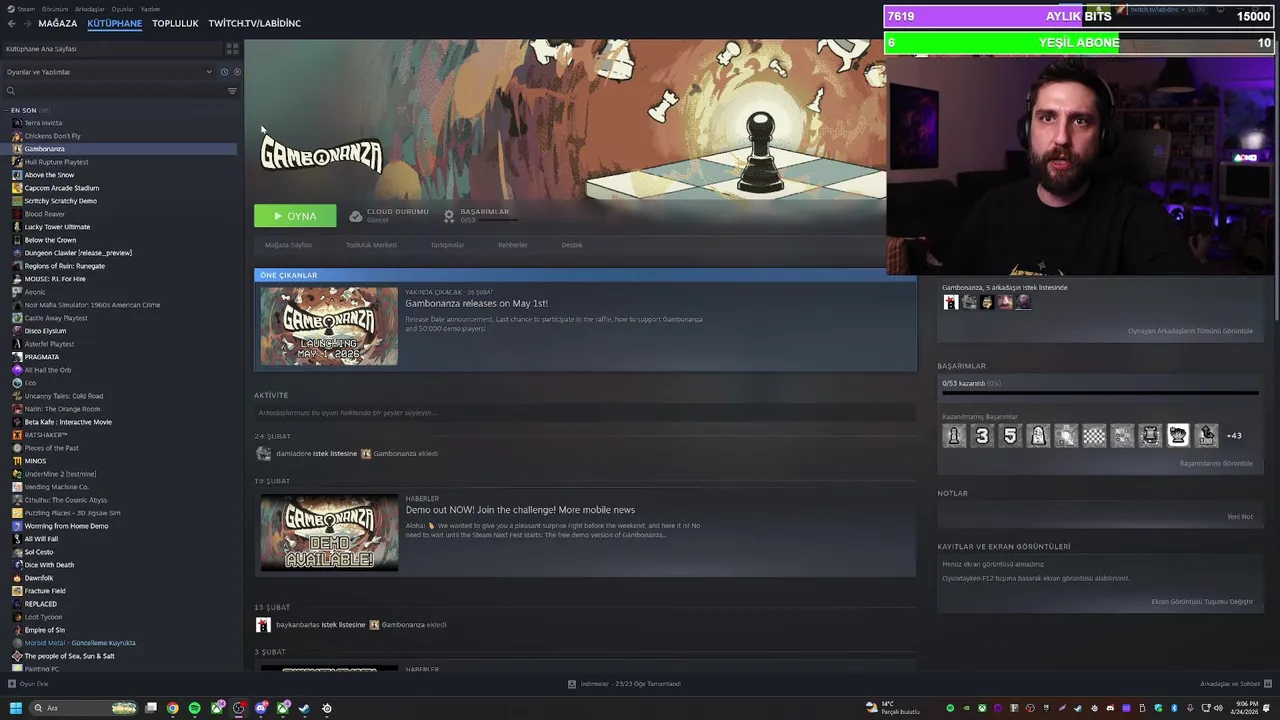1280x720 pixels.
Task: Switch to the MAĞAZA tab
Action: pyautogui.click(x=57, y=23)
